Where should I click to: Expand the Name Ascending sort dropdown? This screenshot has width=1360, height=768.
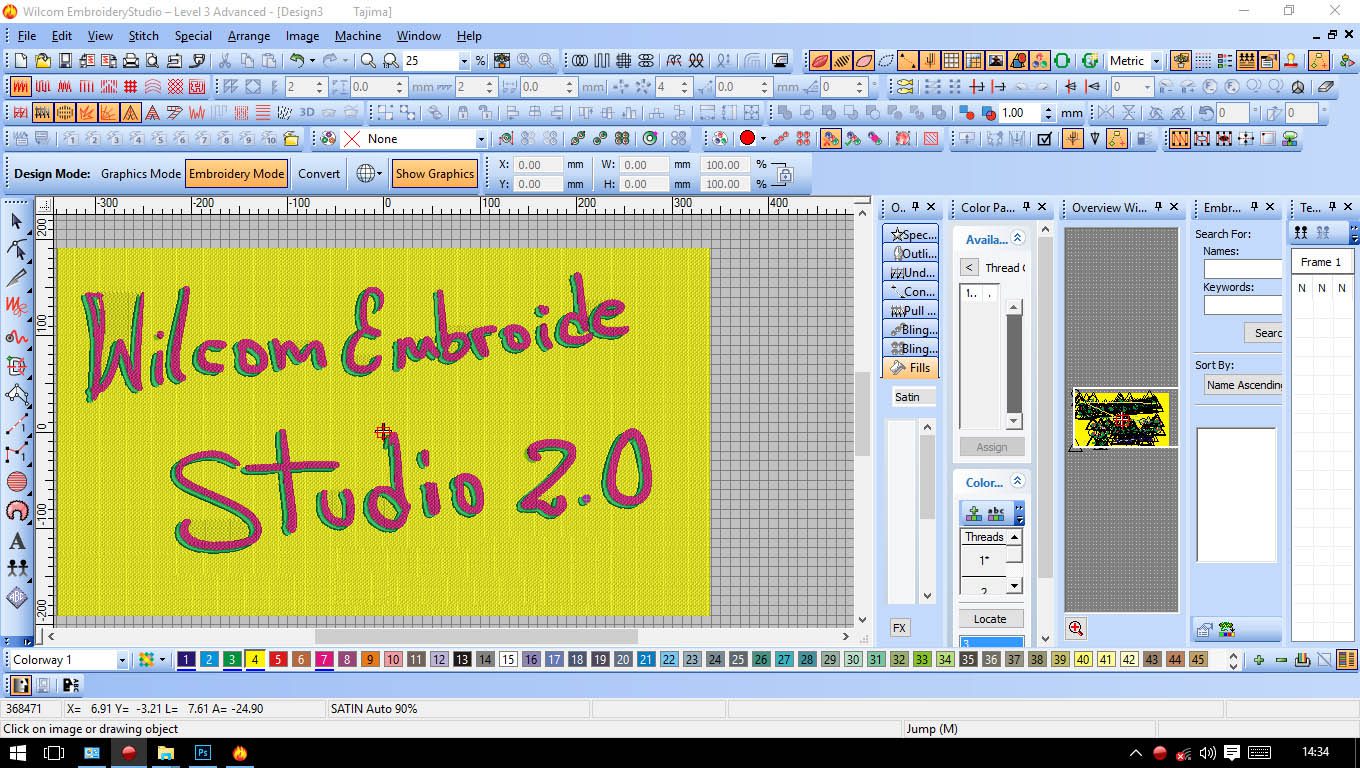(x=1243, y=385)
